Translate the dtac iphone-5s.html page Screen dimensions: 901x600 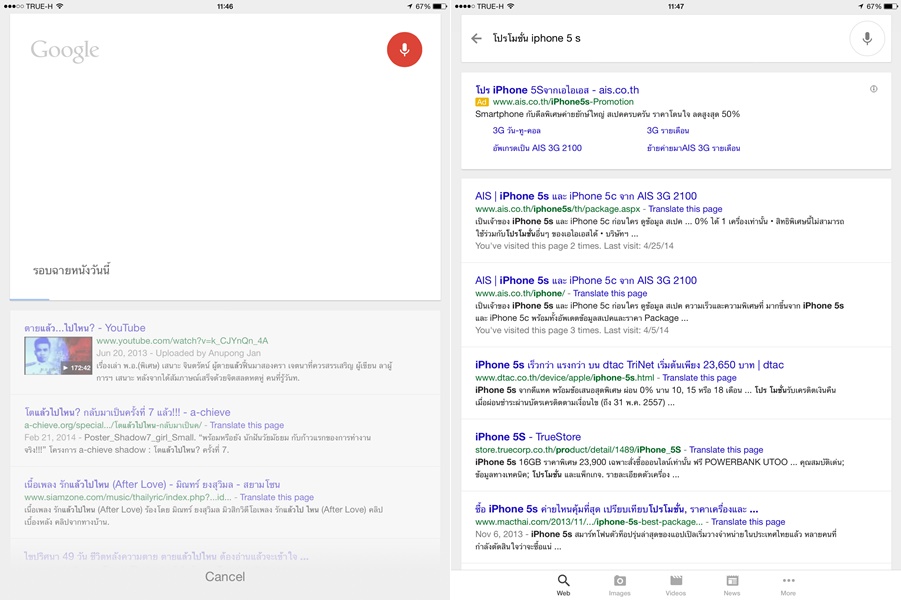click(699, 378)
